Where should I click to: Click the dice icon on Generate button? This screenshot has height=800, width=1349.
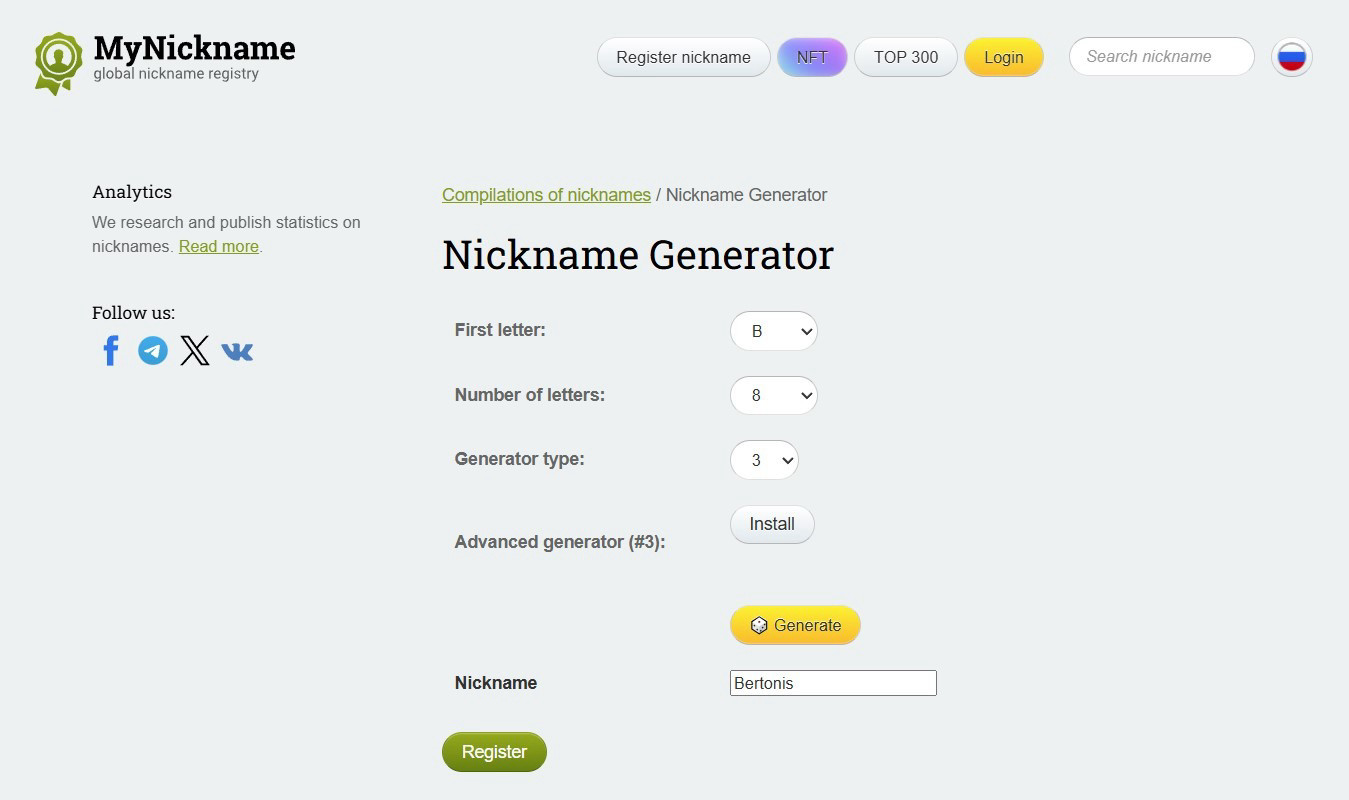coord(757,625)
